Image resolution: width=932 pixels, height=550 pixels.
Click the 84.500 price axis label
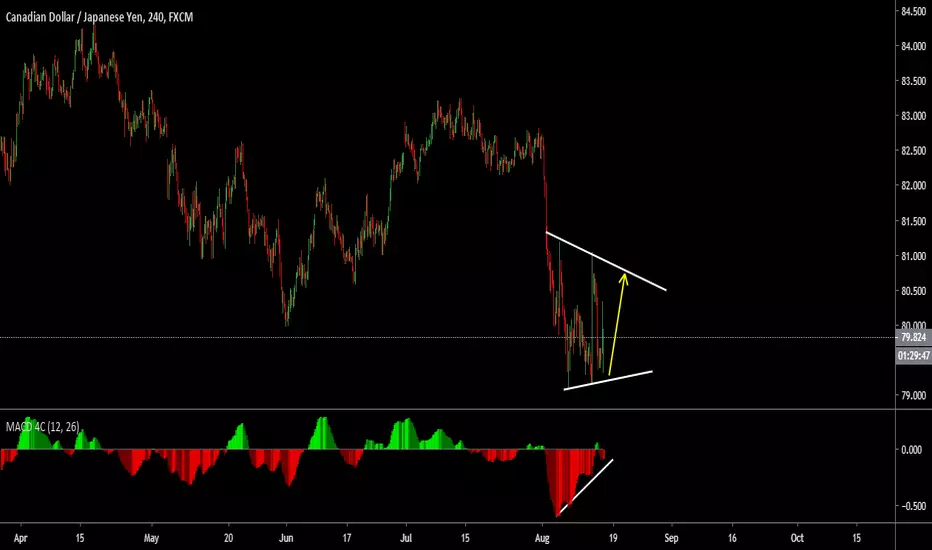[914, 11]
